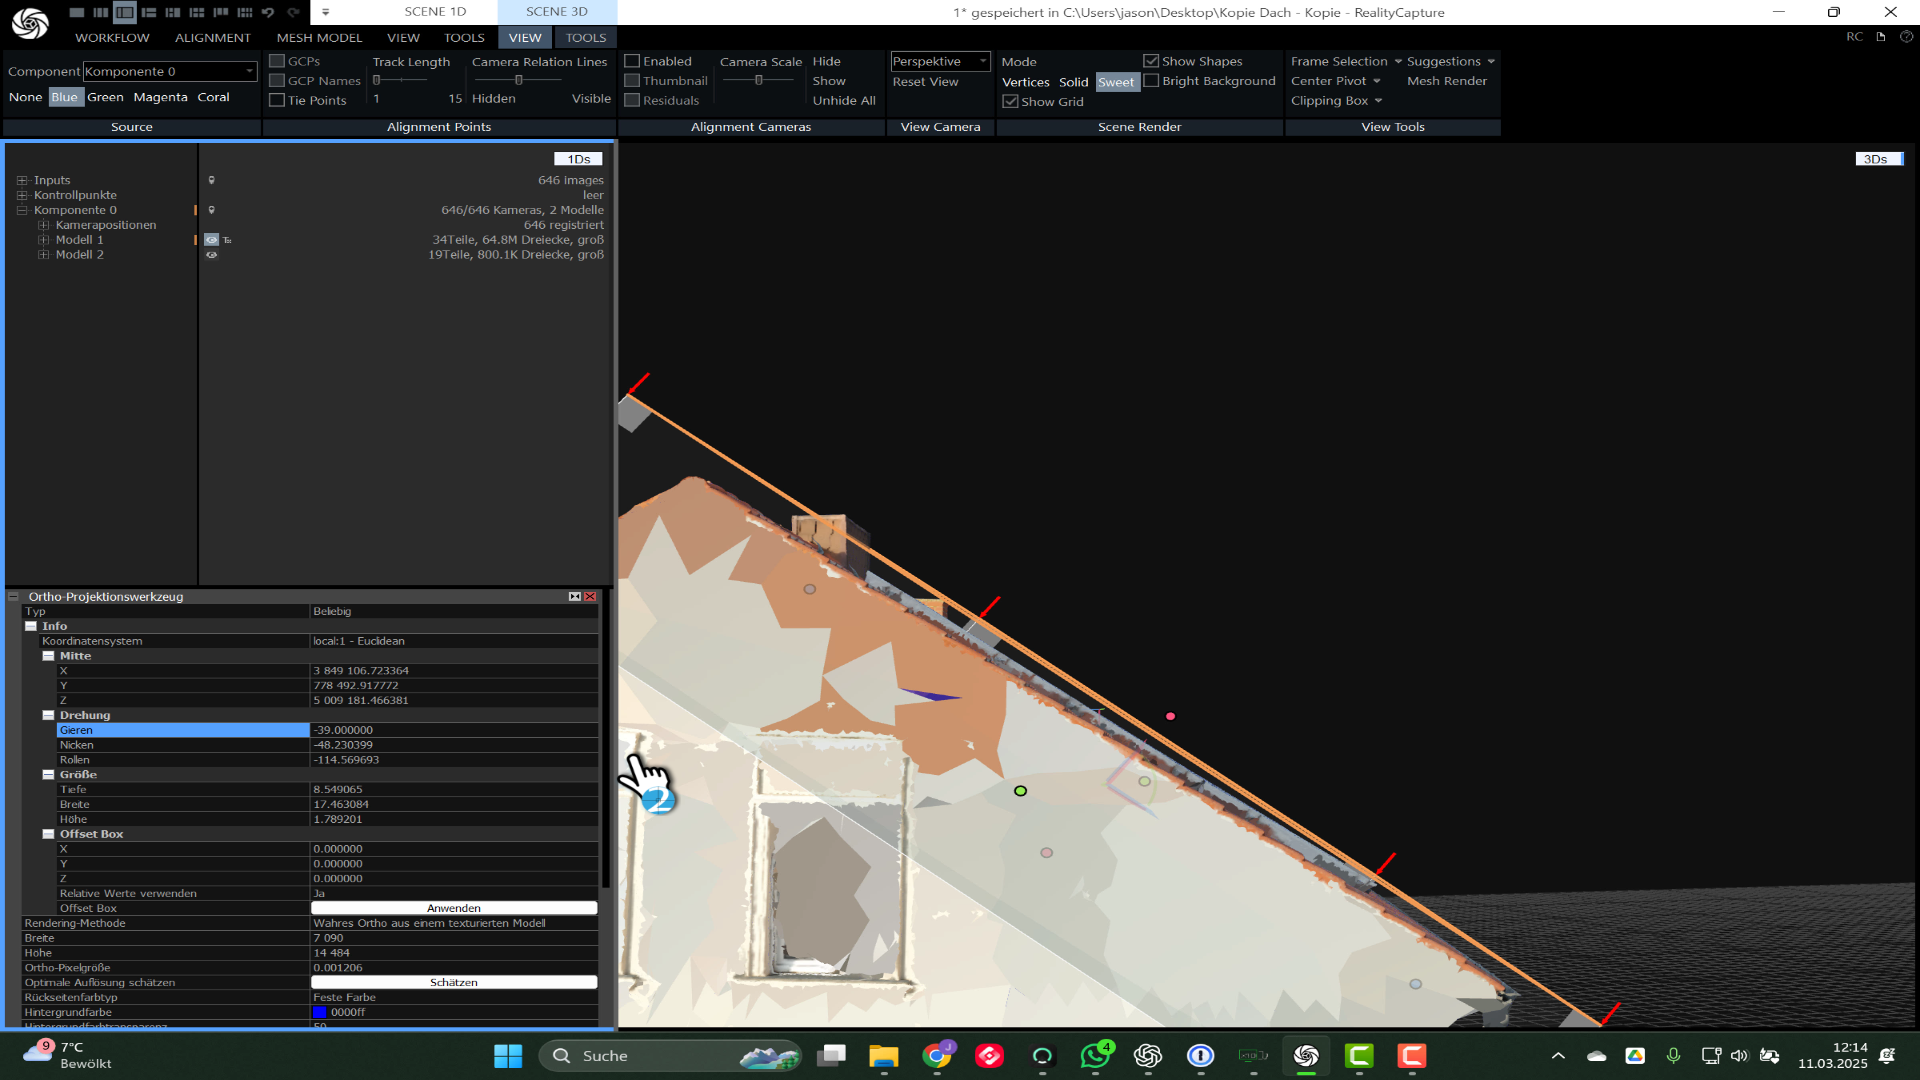Switch to the SCENE 3D tab

557,12
